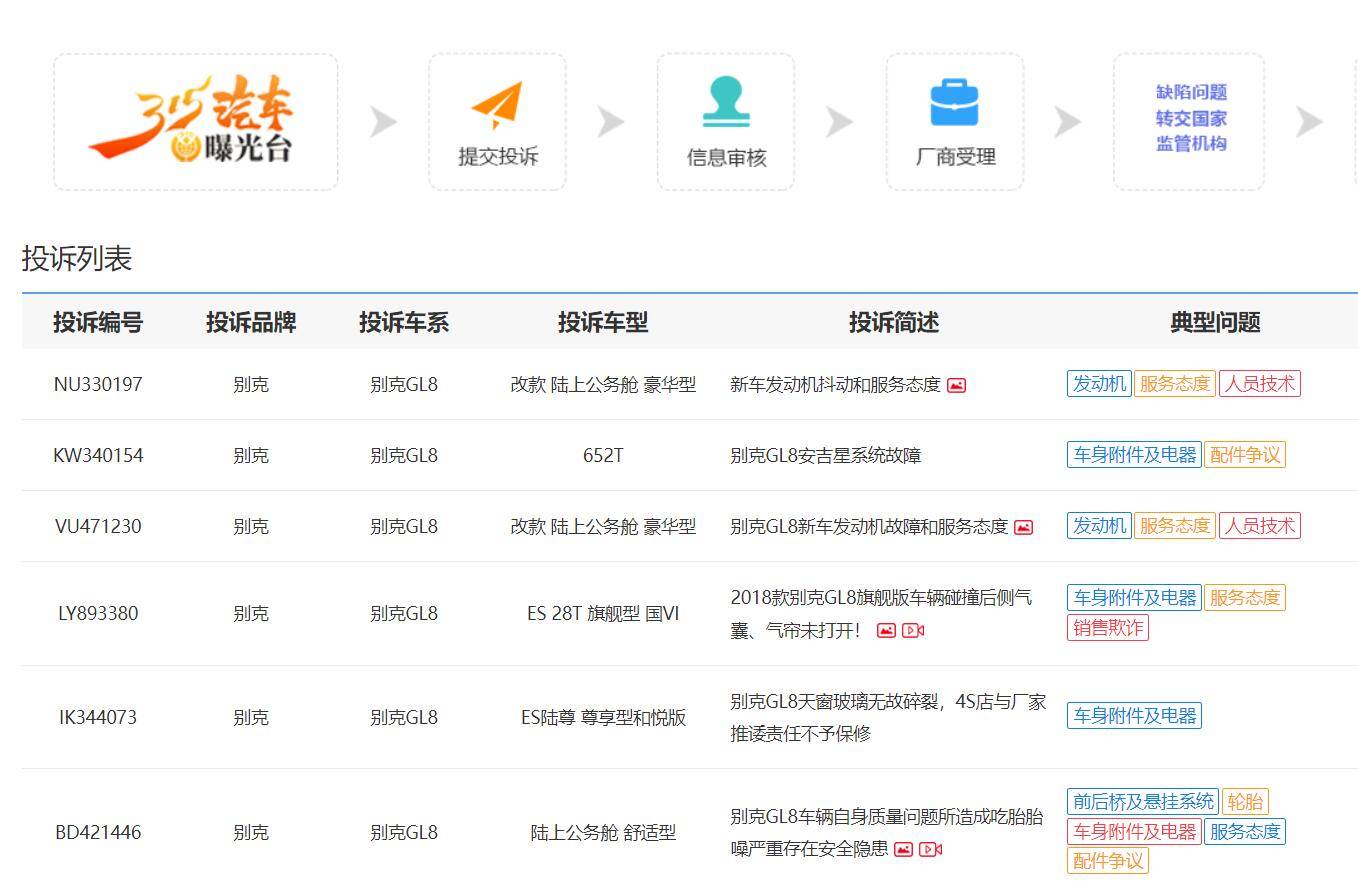
Task: Click the arrow after 缺陷问题转交国家监管机构
Action: coord(1308,121)
